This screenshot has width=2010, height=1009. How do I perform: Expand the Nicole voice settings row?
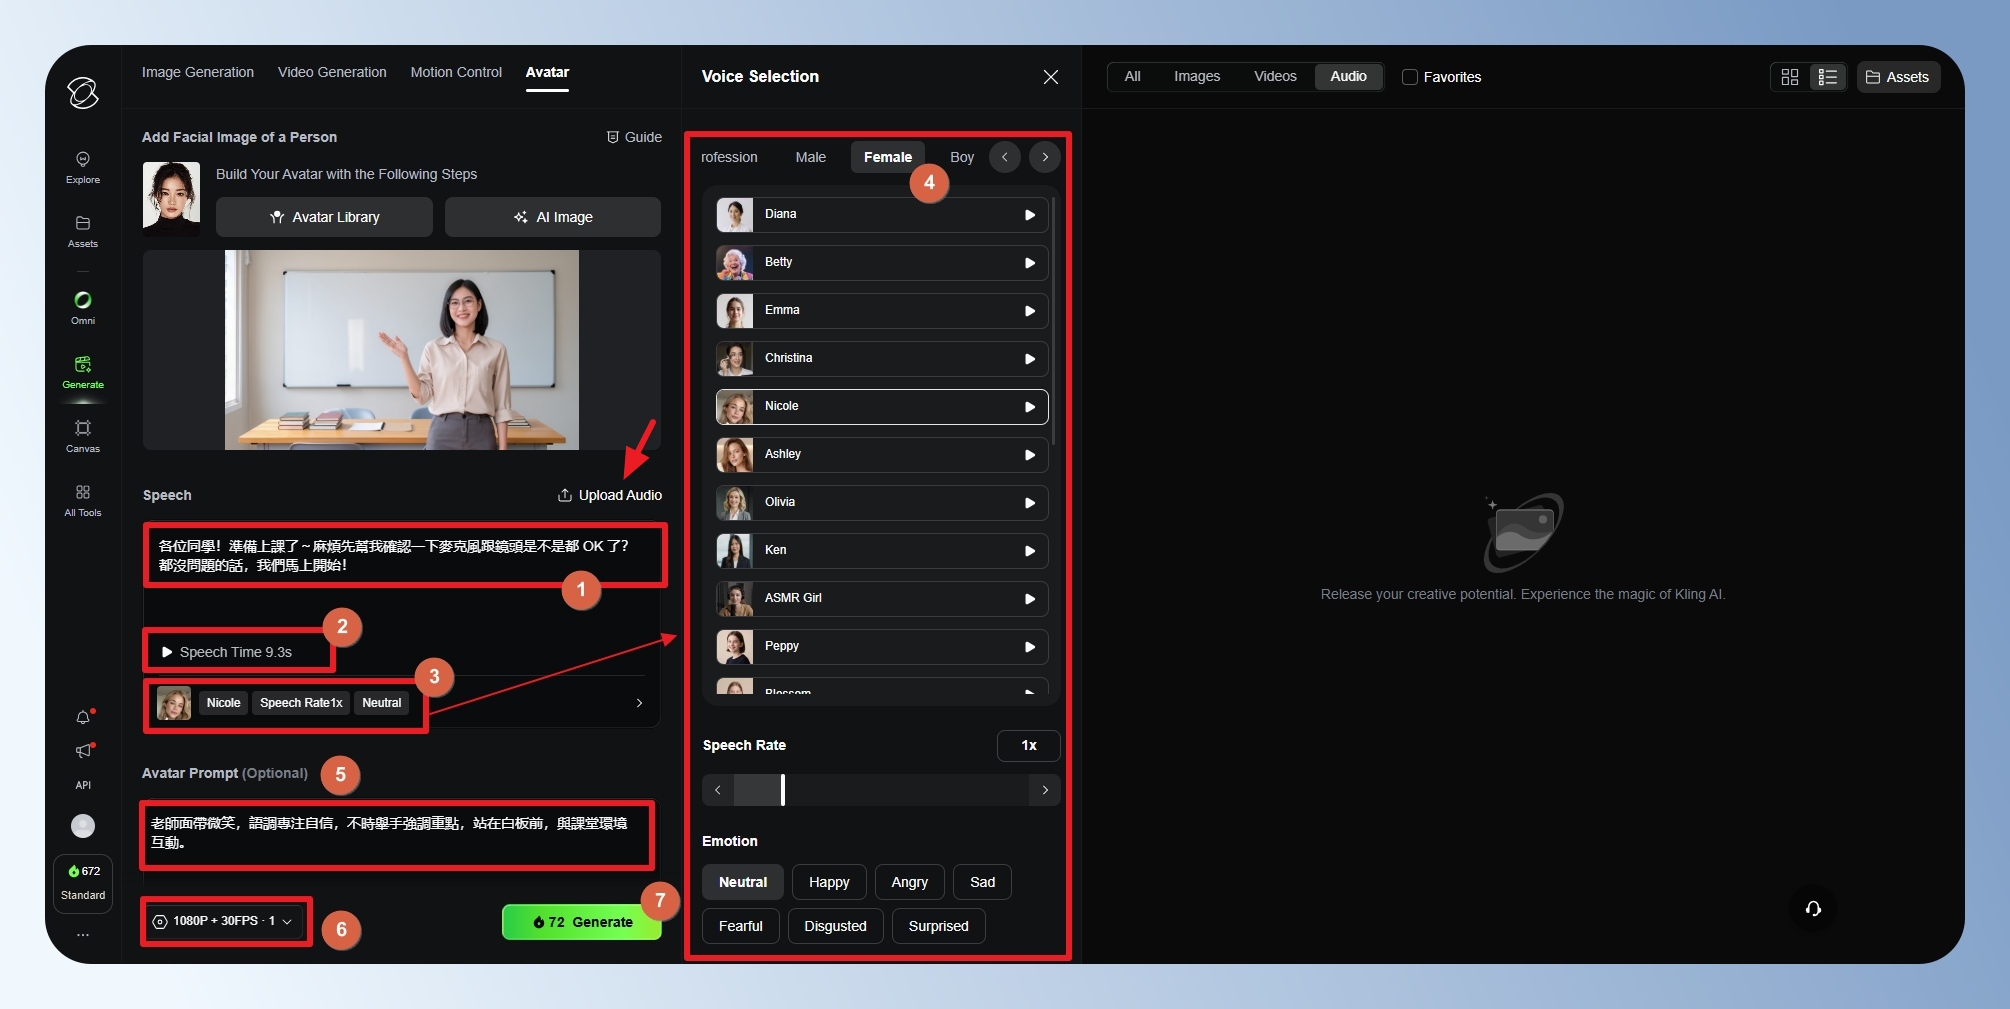click(x=639, y=703)
